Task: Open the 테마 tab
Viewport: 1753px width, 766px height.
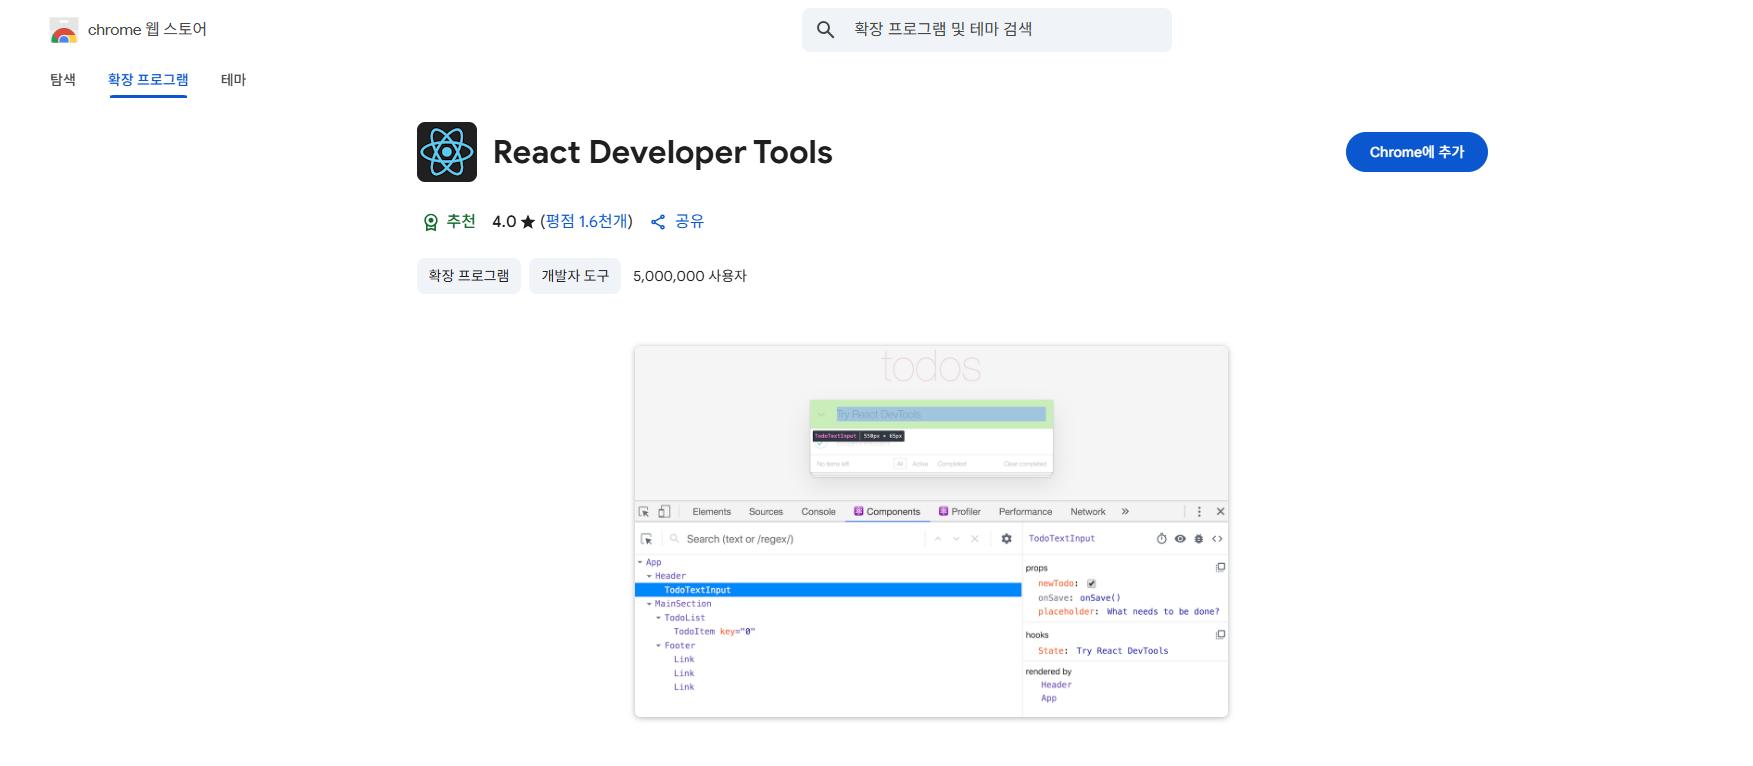Action: [x=233, y=80]
